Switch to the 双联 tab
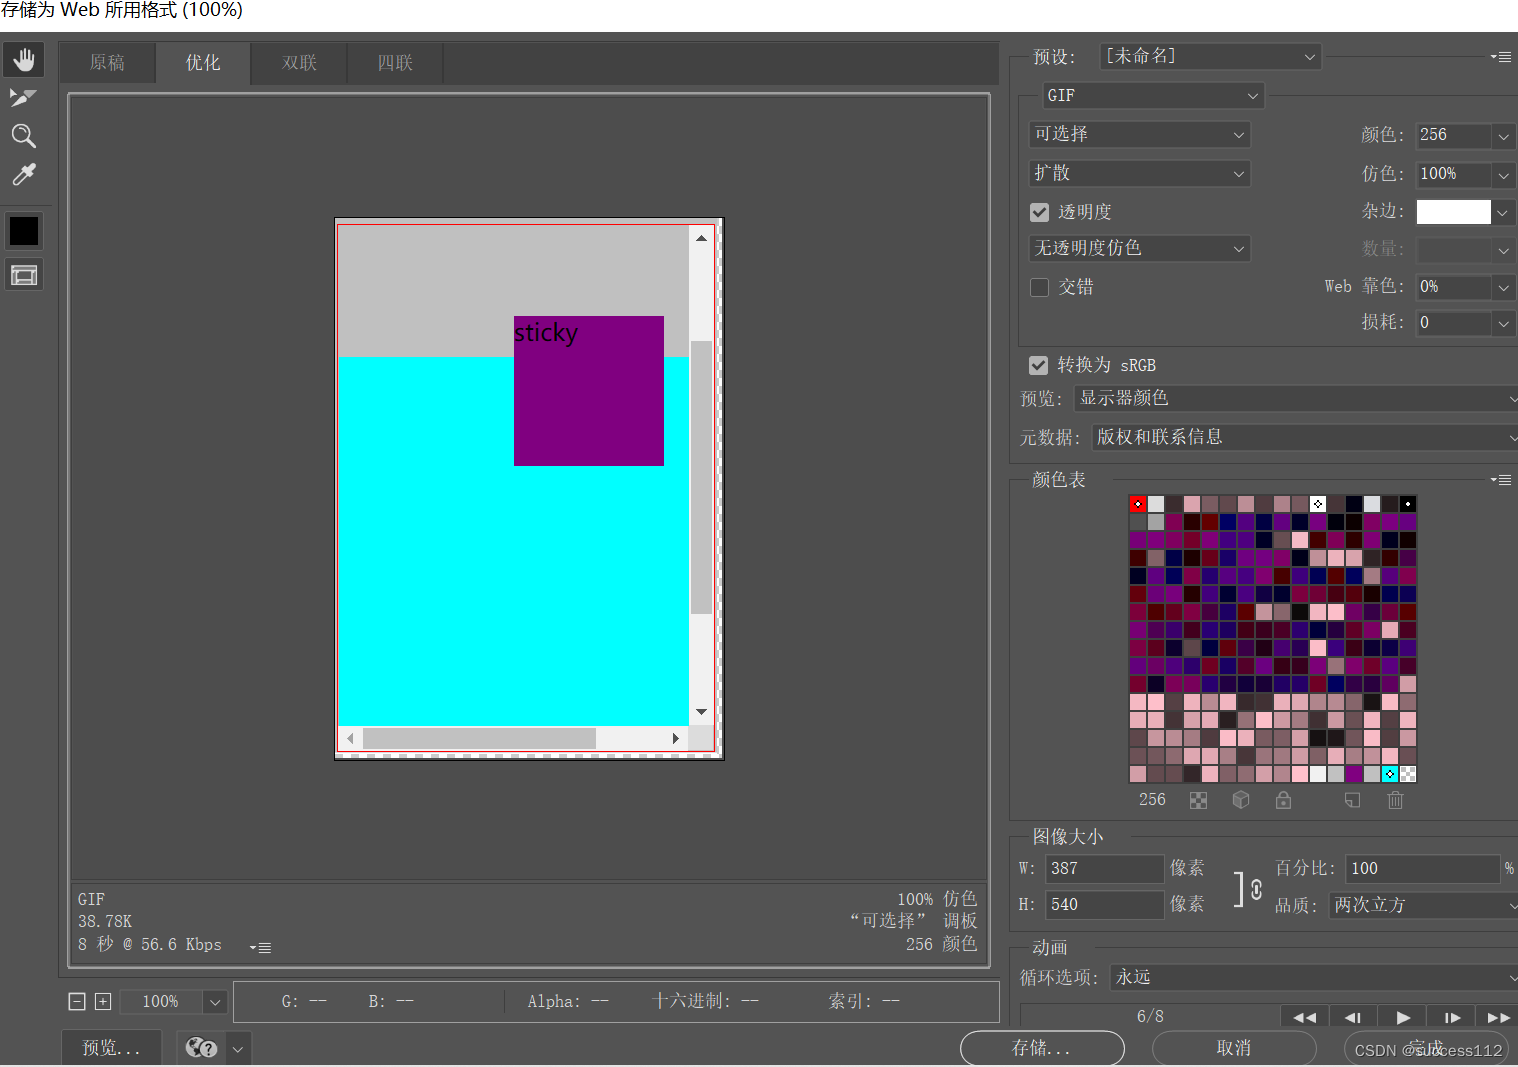The image size is (1518, 1067). point(299,63)
